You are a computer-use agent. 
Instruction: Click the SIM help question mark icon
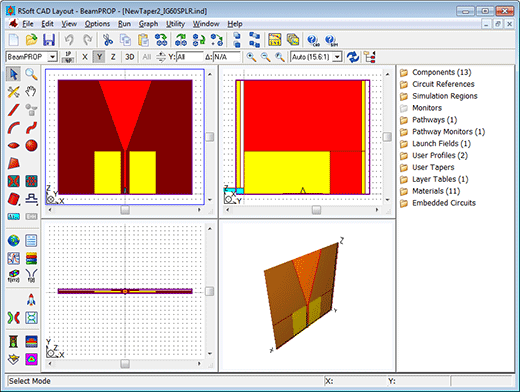coord(331,40)
